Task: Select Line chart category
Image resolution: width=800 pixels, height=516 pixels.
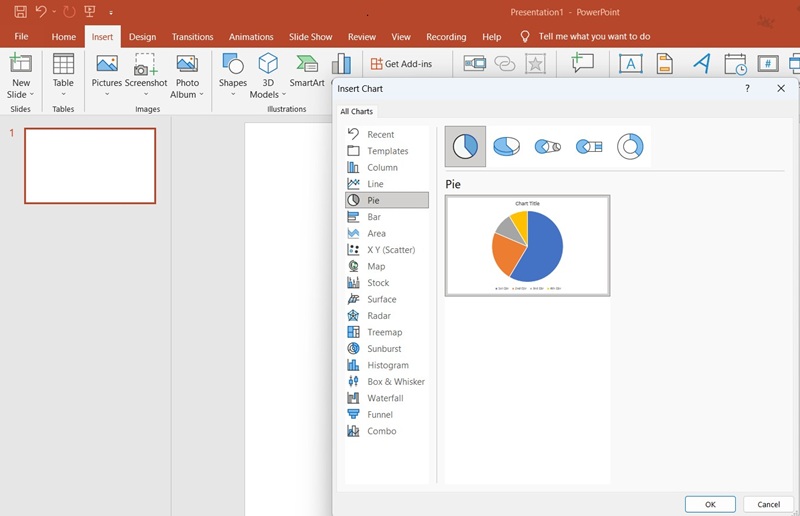Action: coord(387,184)
